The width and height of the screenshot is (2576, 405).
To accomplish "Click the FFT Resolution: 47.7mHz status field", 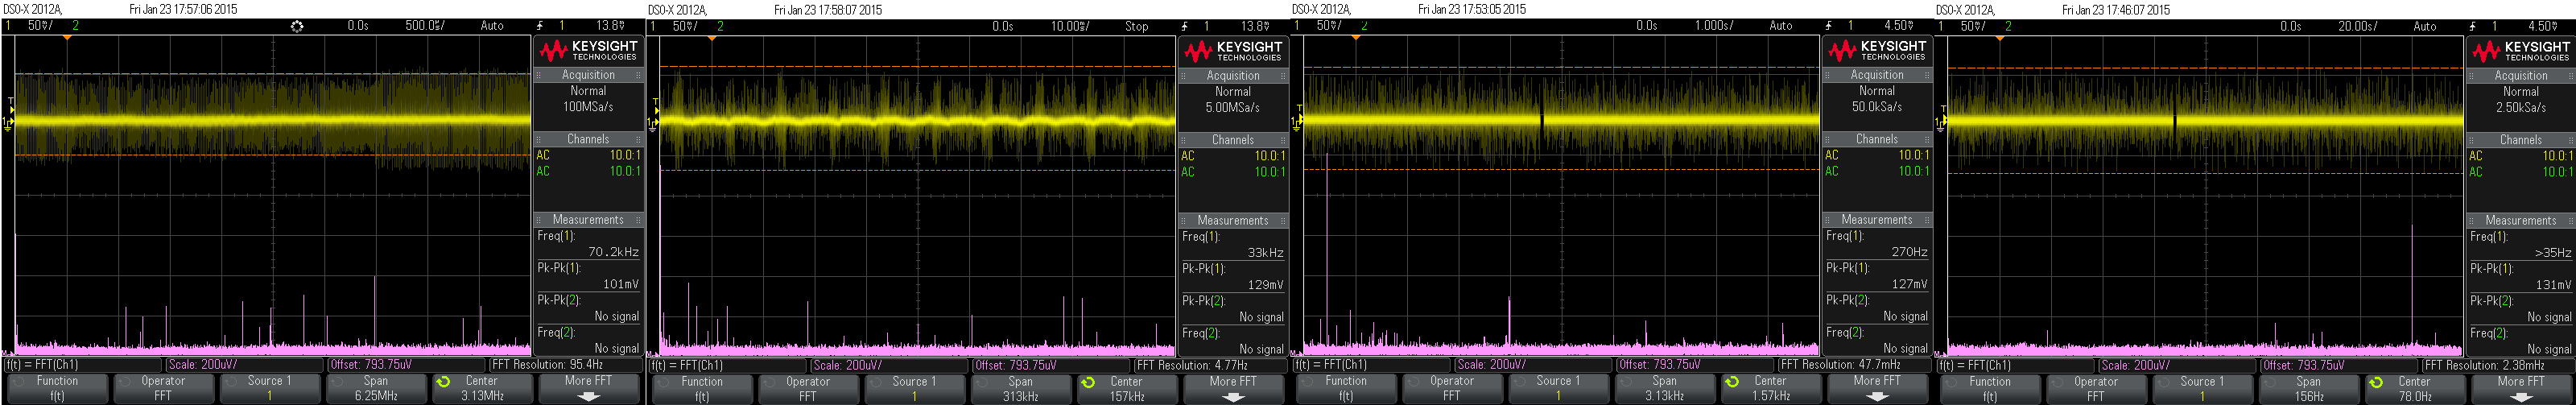I will [x=1853, y=364].
